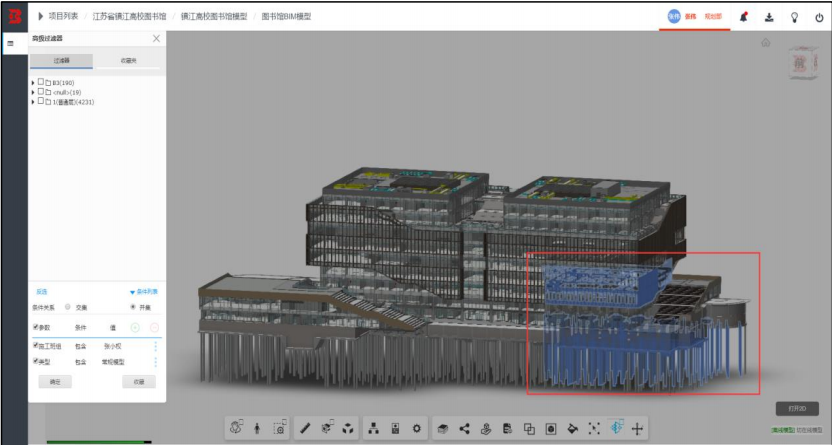Click the 反选 invert selection link

pyautogui.click(x=41, y=292)
